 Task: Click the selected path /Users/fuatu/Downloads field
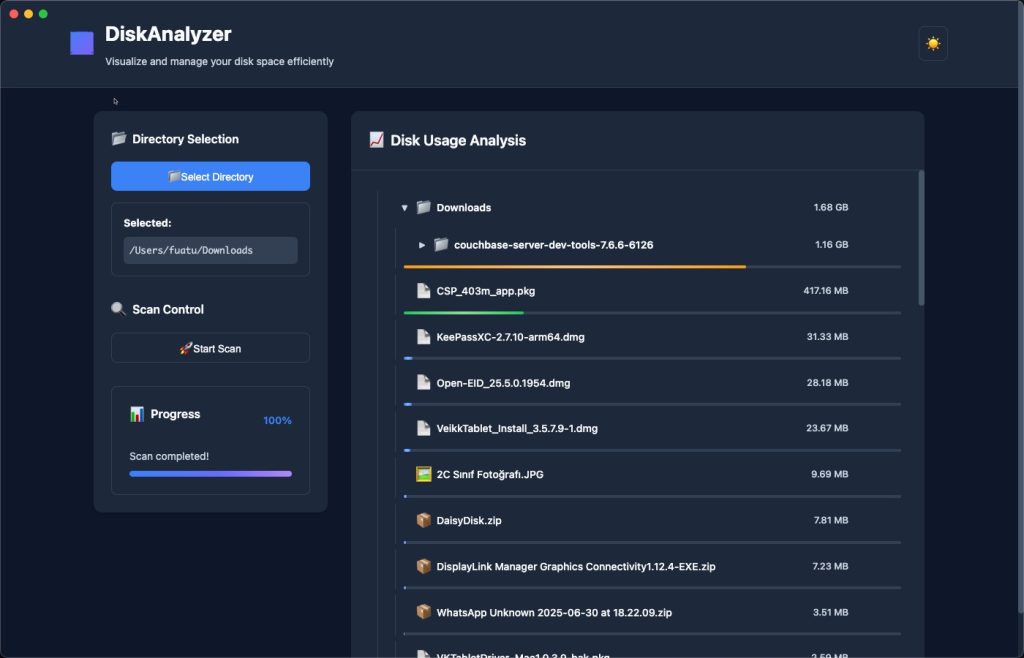[210, 250]
